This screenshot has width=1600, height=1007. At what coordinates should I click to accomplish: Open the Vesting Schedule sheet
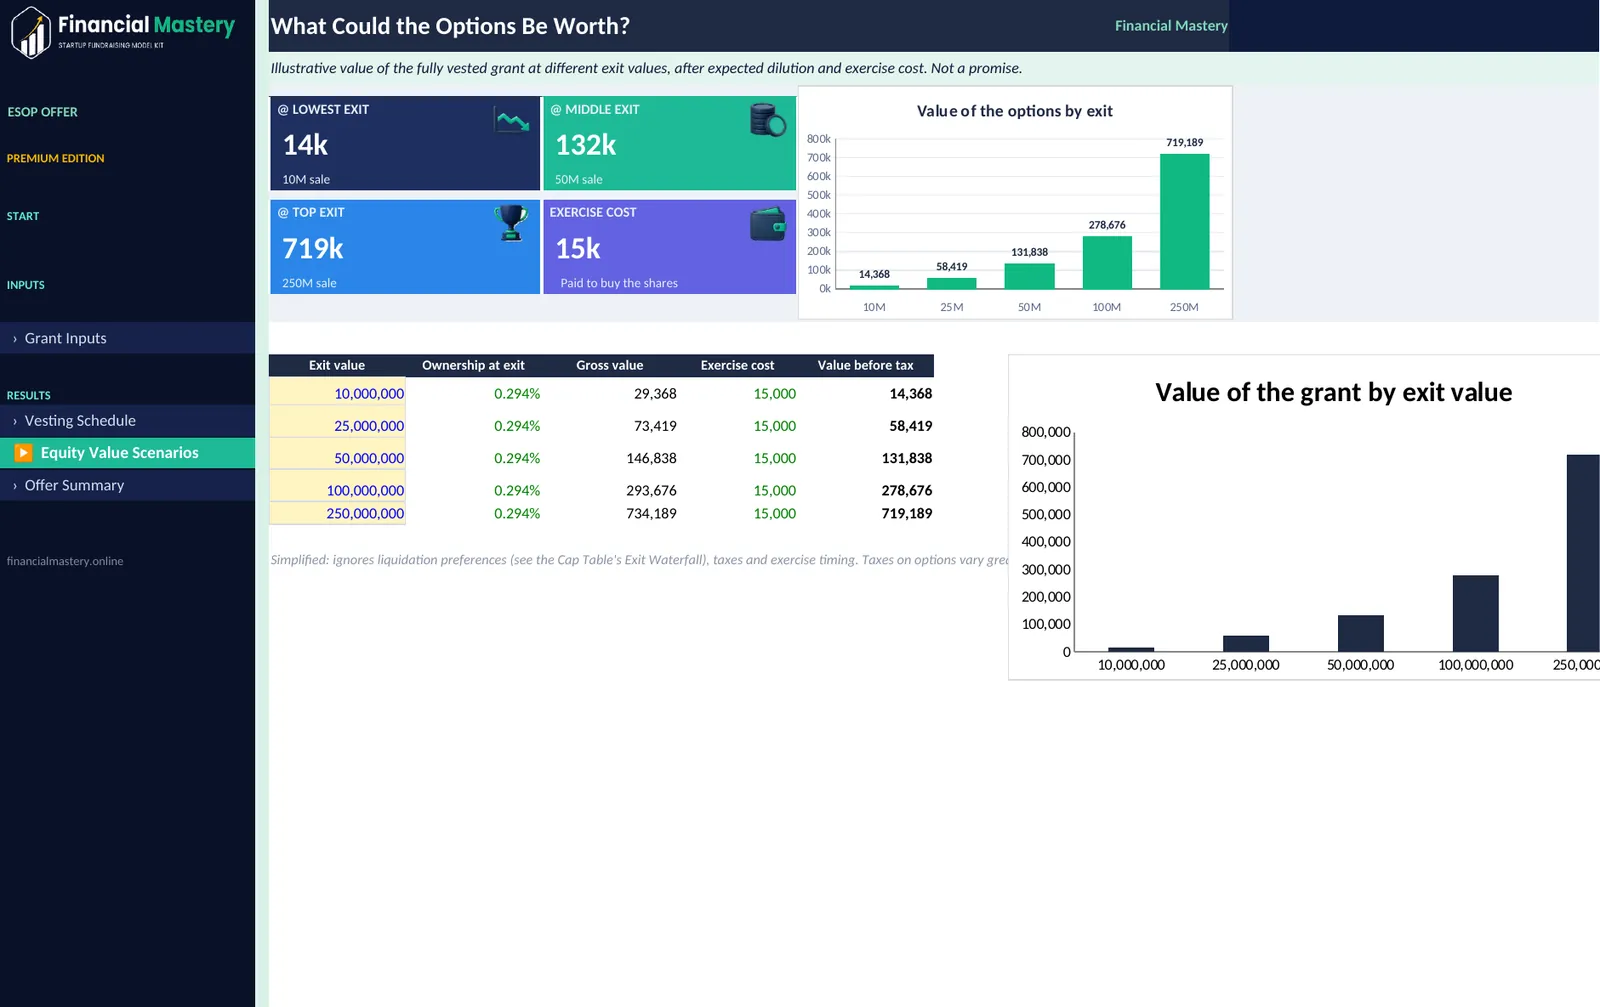[127, 421]
